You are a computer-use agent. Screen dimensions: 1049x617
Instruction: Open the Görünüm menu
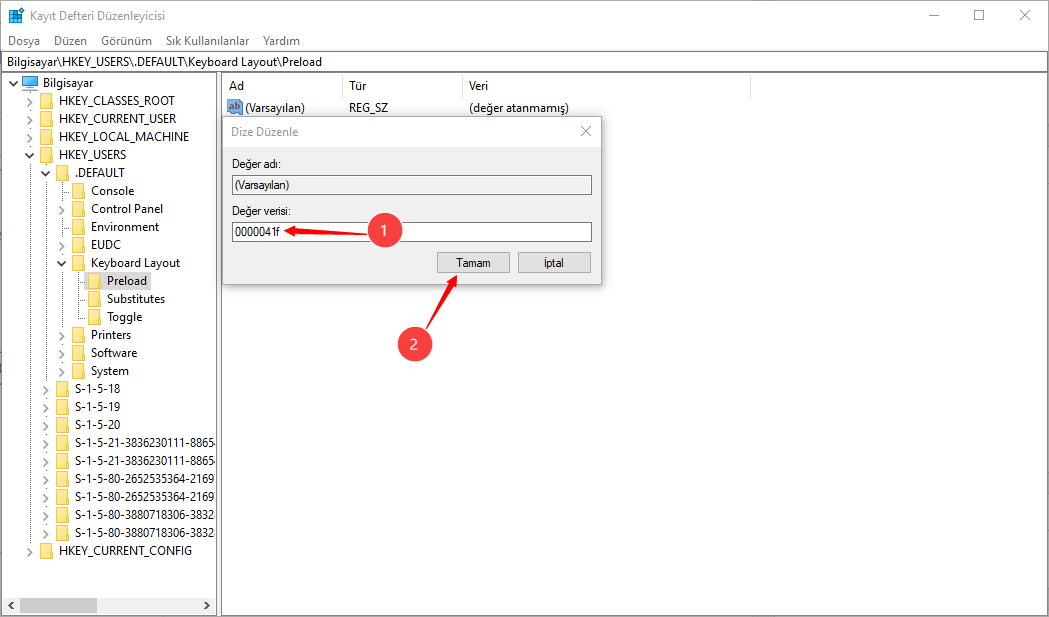click(126, 41)
